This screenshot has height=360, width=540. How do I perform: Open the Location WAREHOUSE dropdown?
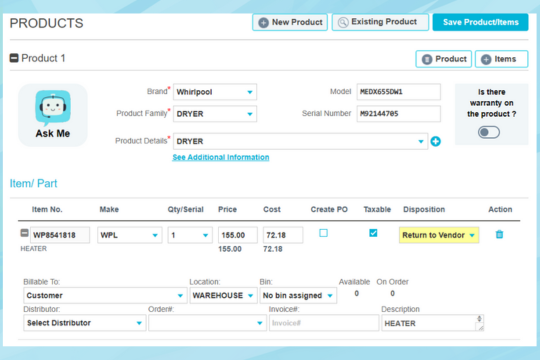pos(224,296)
